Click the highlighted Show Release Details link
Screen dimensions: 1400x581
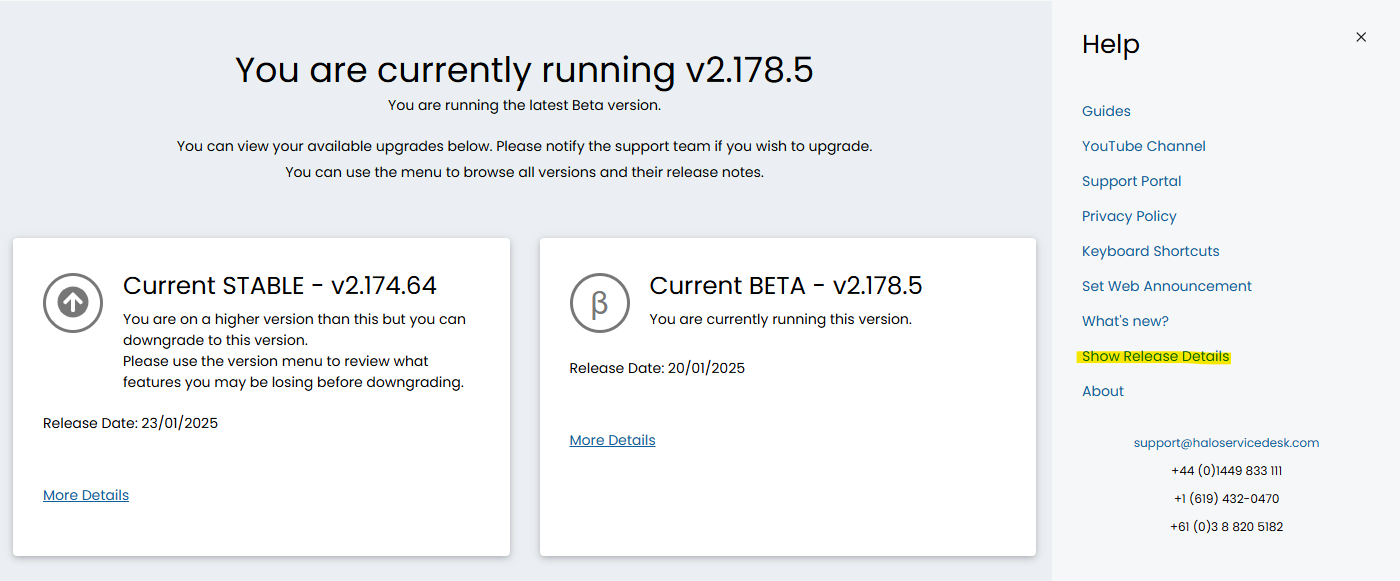1155,356
